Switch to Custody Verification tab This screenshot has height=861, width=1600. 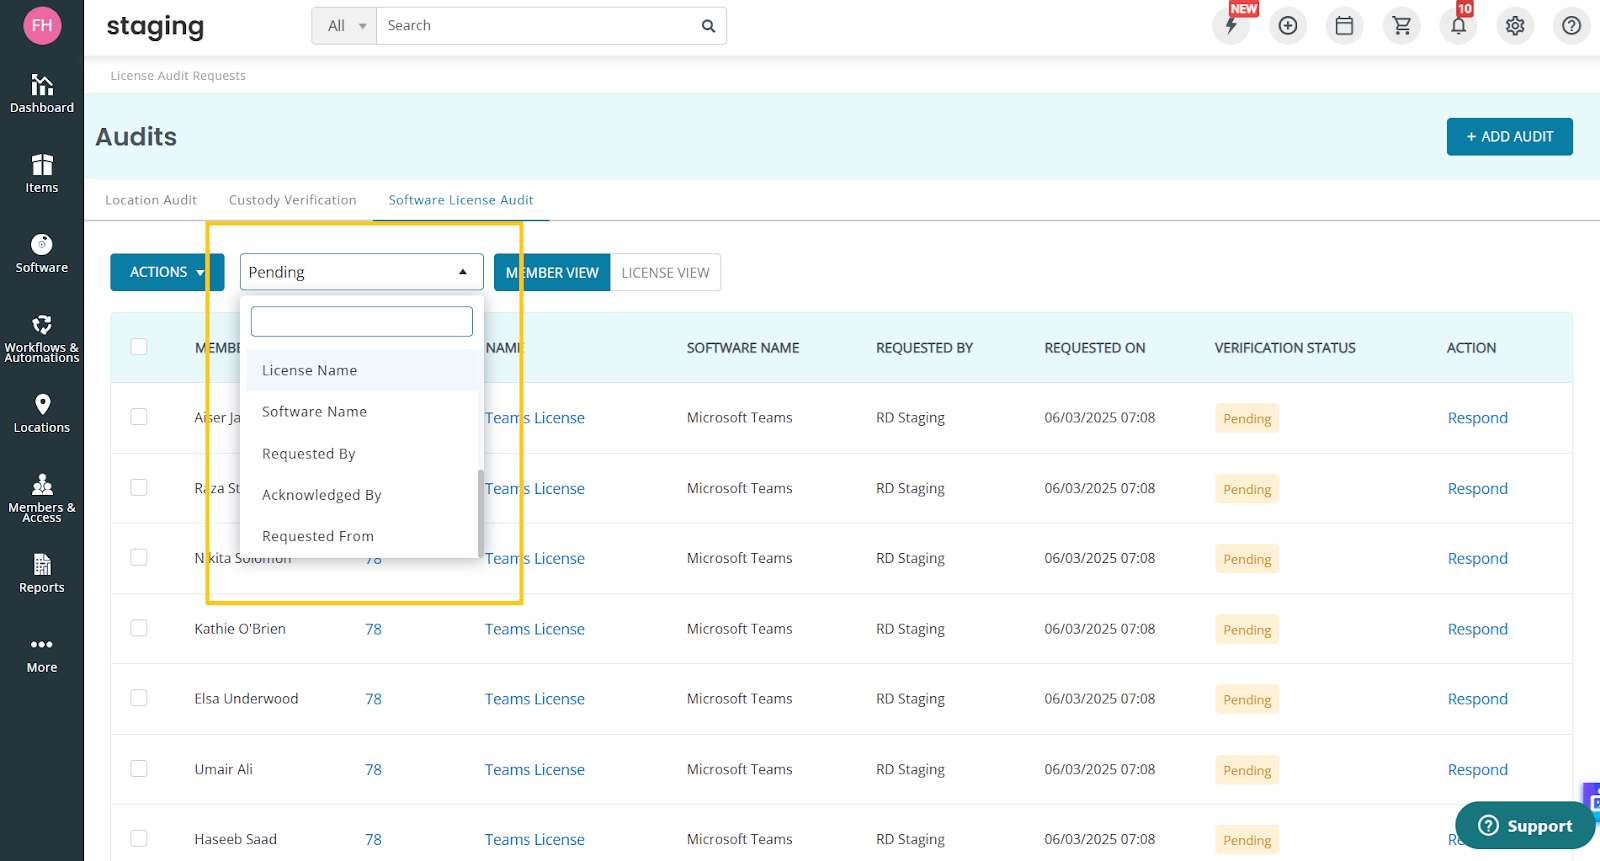click(x=293, y=200)
